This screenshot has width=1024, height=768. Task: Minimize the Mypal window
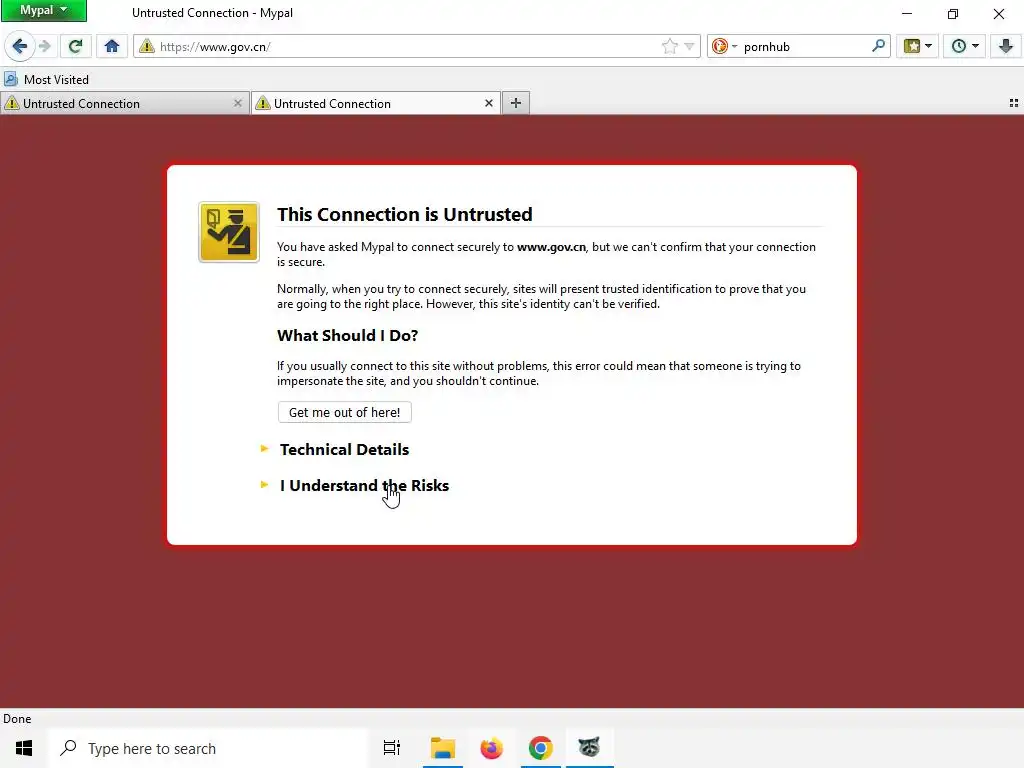(x=907, y=13)
